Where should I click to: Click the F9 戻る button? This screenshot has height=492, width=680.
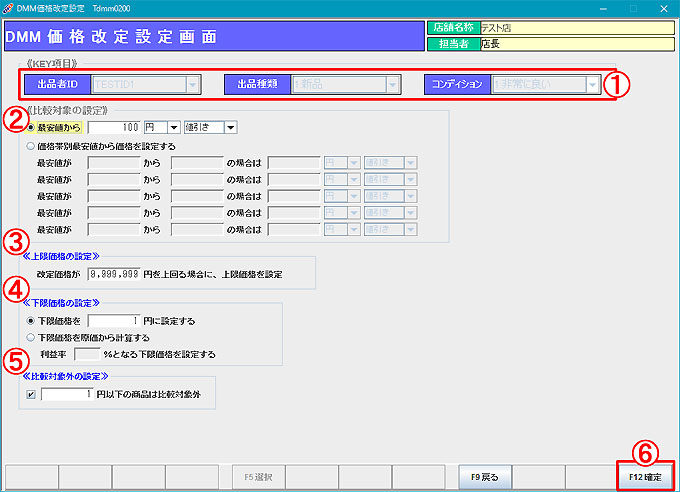484,476
